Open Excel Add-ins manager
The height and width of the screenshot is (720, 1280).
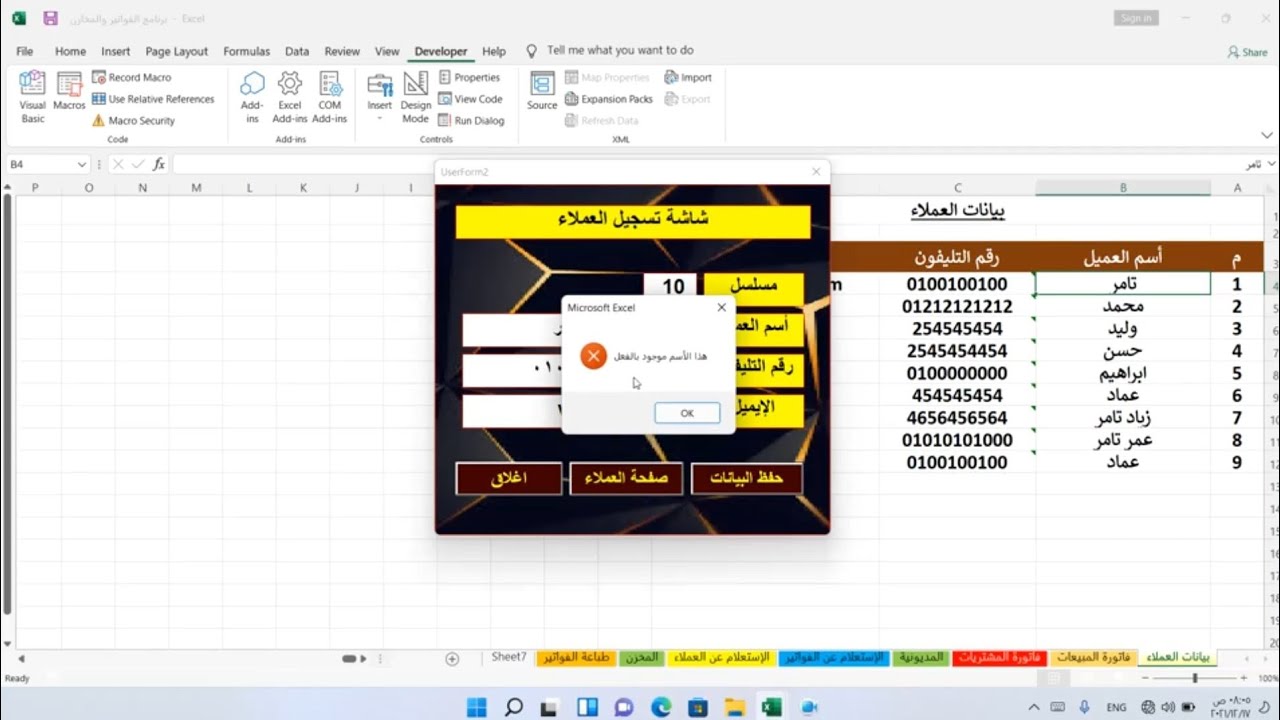coord(290,96)
